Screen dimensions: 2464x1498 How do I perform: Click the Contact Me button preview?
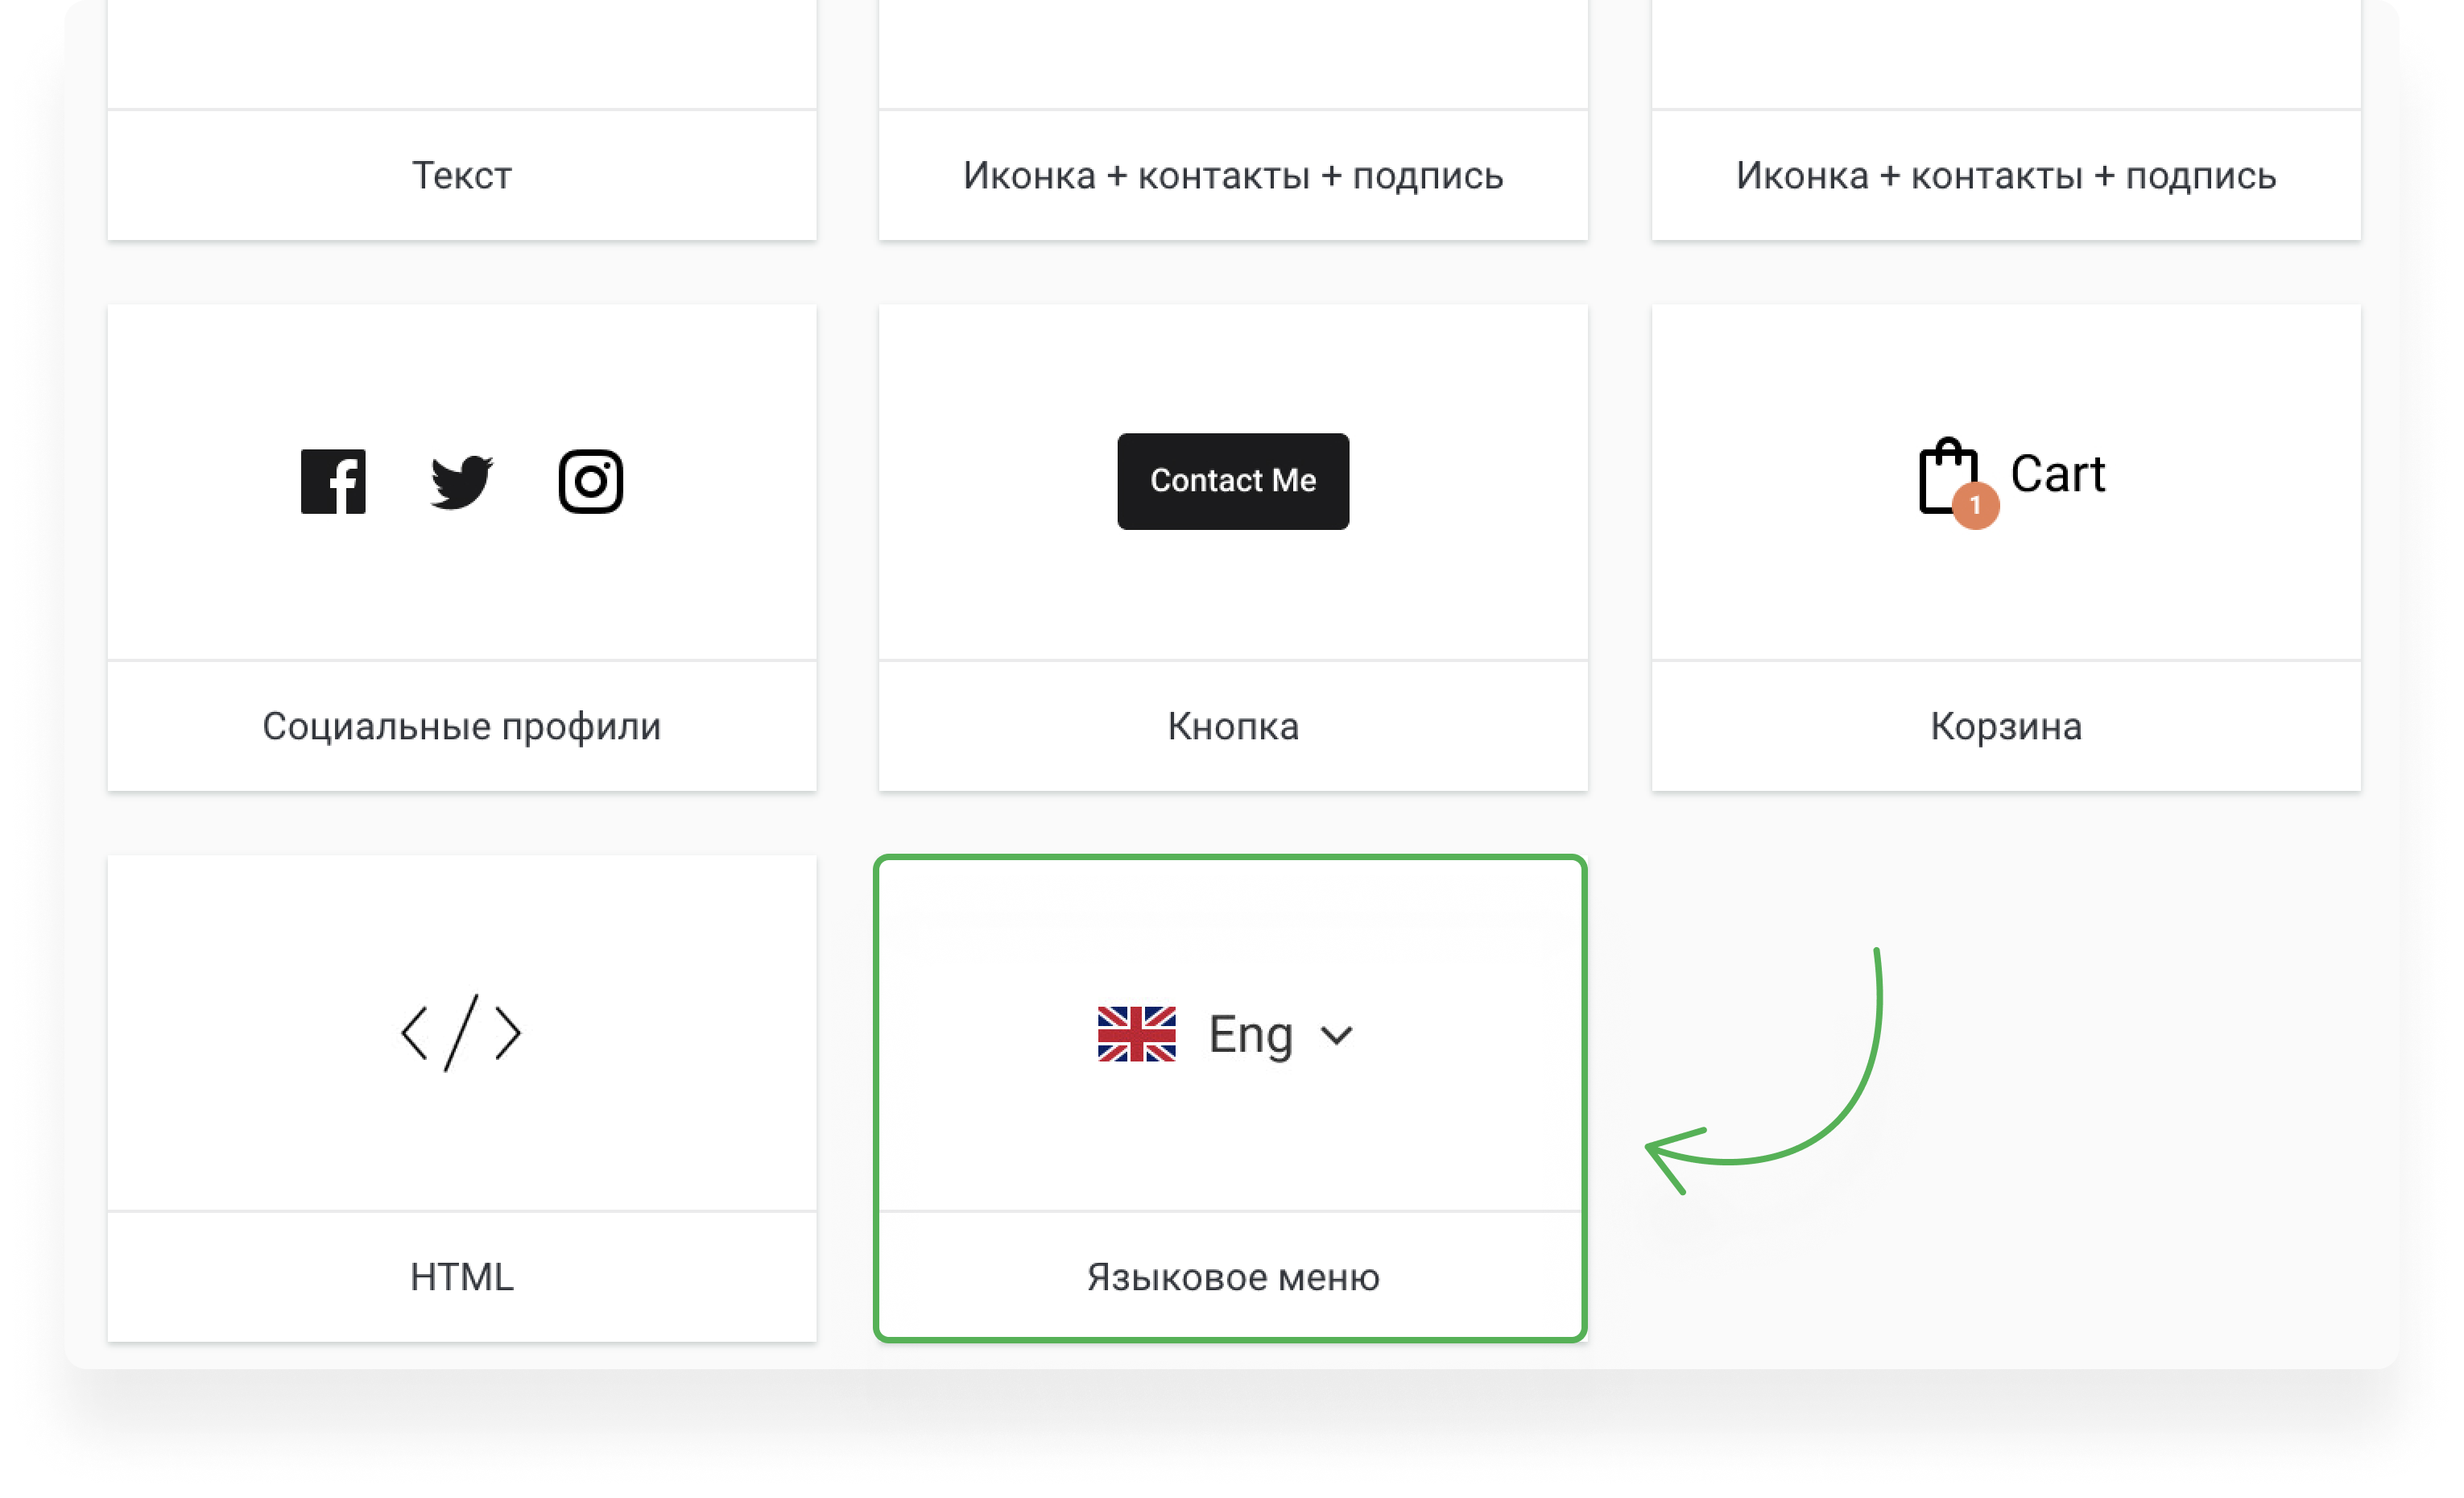click(x=1232, y=481)
